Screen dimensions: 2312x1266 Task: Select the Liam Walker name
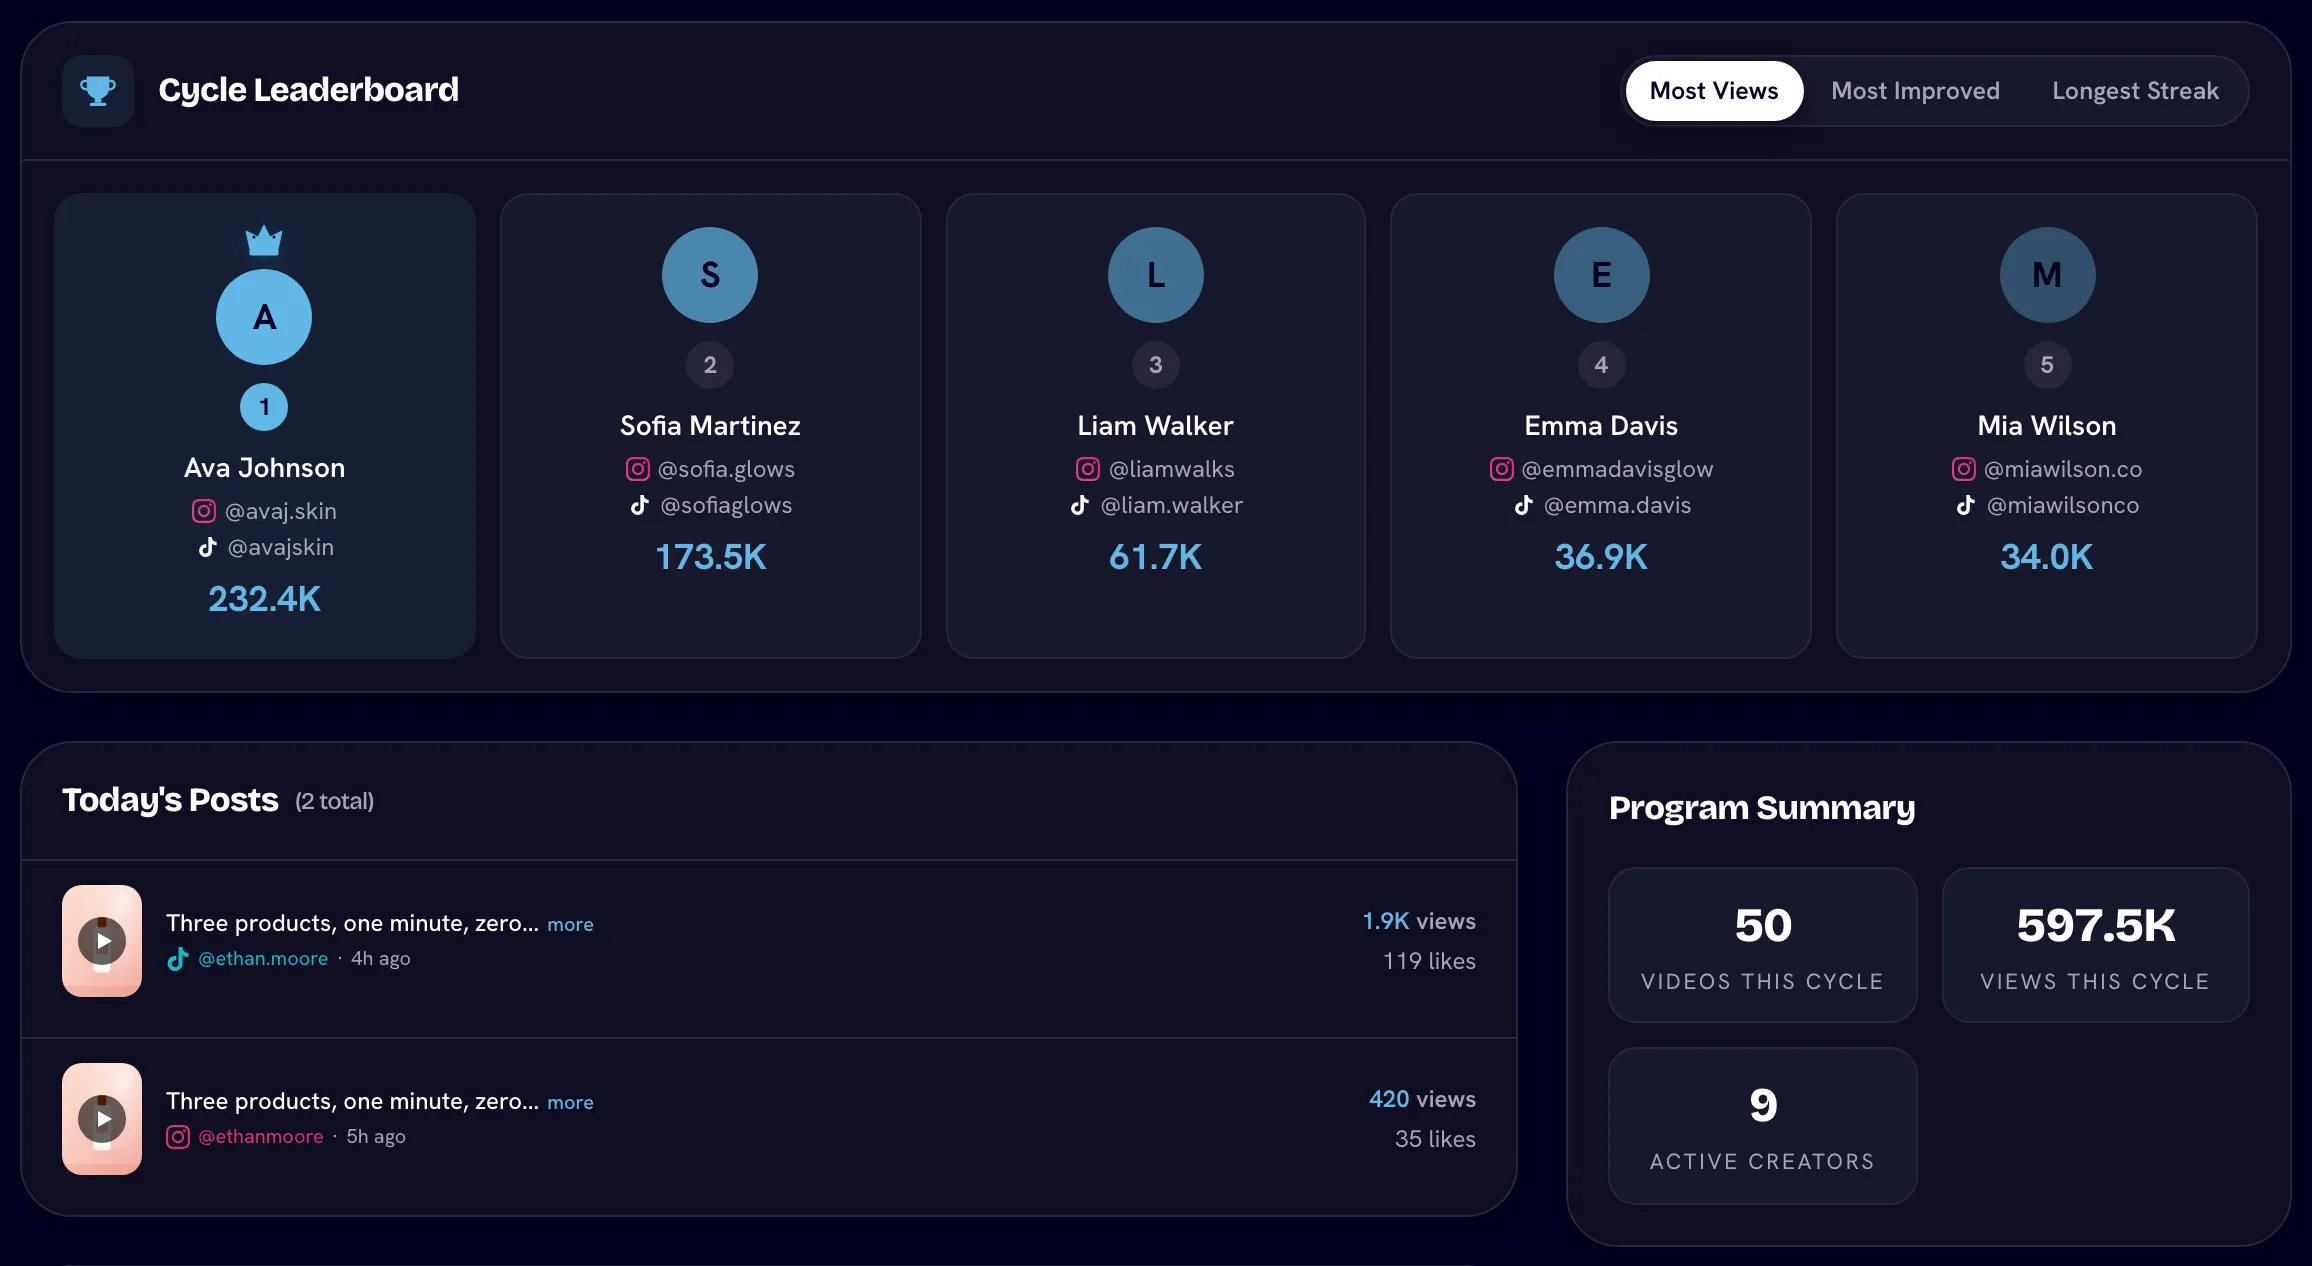[1156, 426]
